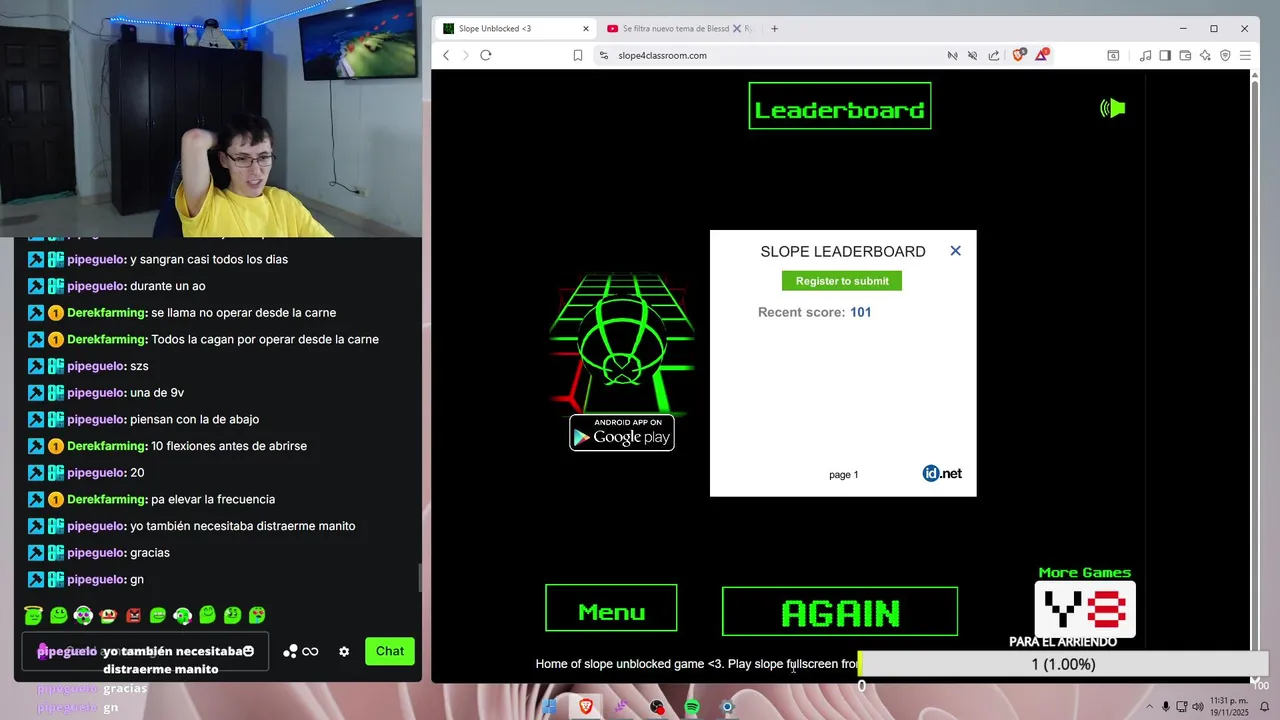Screen dimensions: 1280x720
Task: Switch to the Slope Unblocked tab
Action: click(x=517, y=28)
